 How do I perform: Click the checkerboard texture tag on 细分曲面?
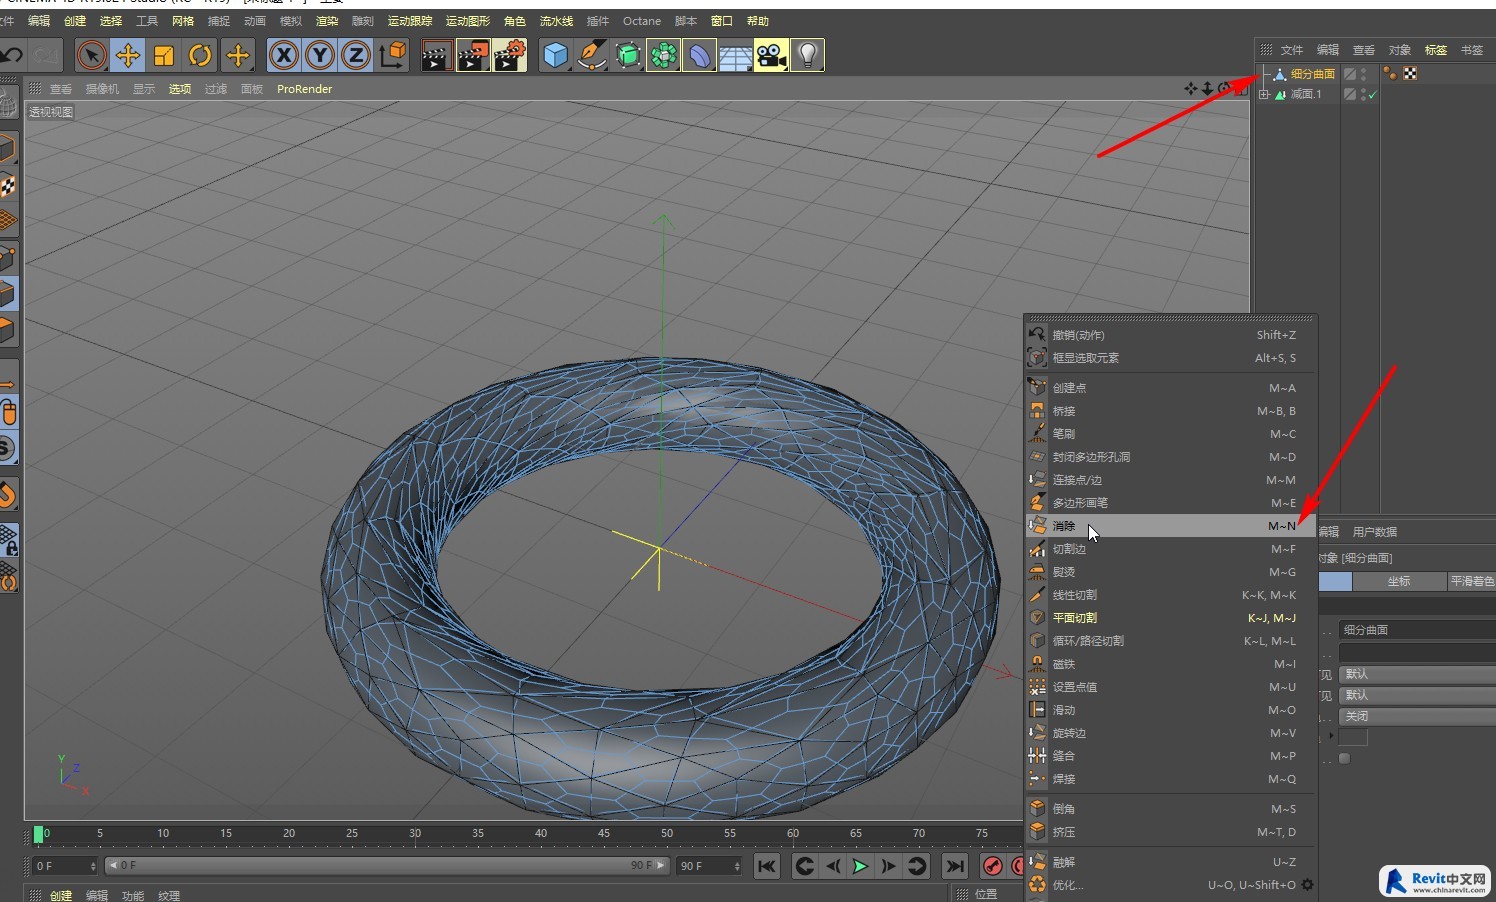point(1410,74)
